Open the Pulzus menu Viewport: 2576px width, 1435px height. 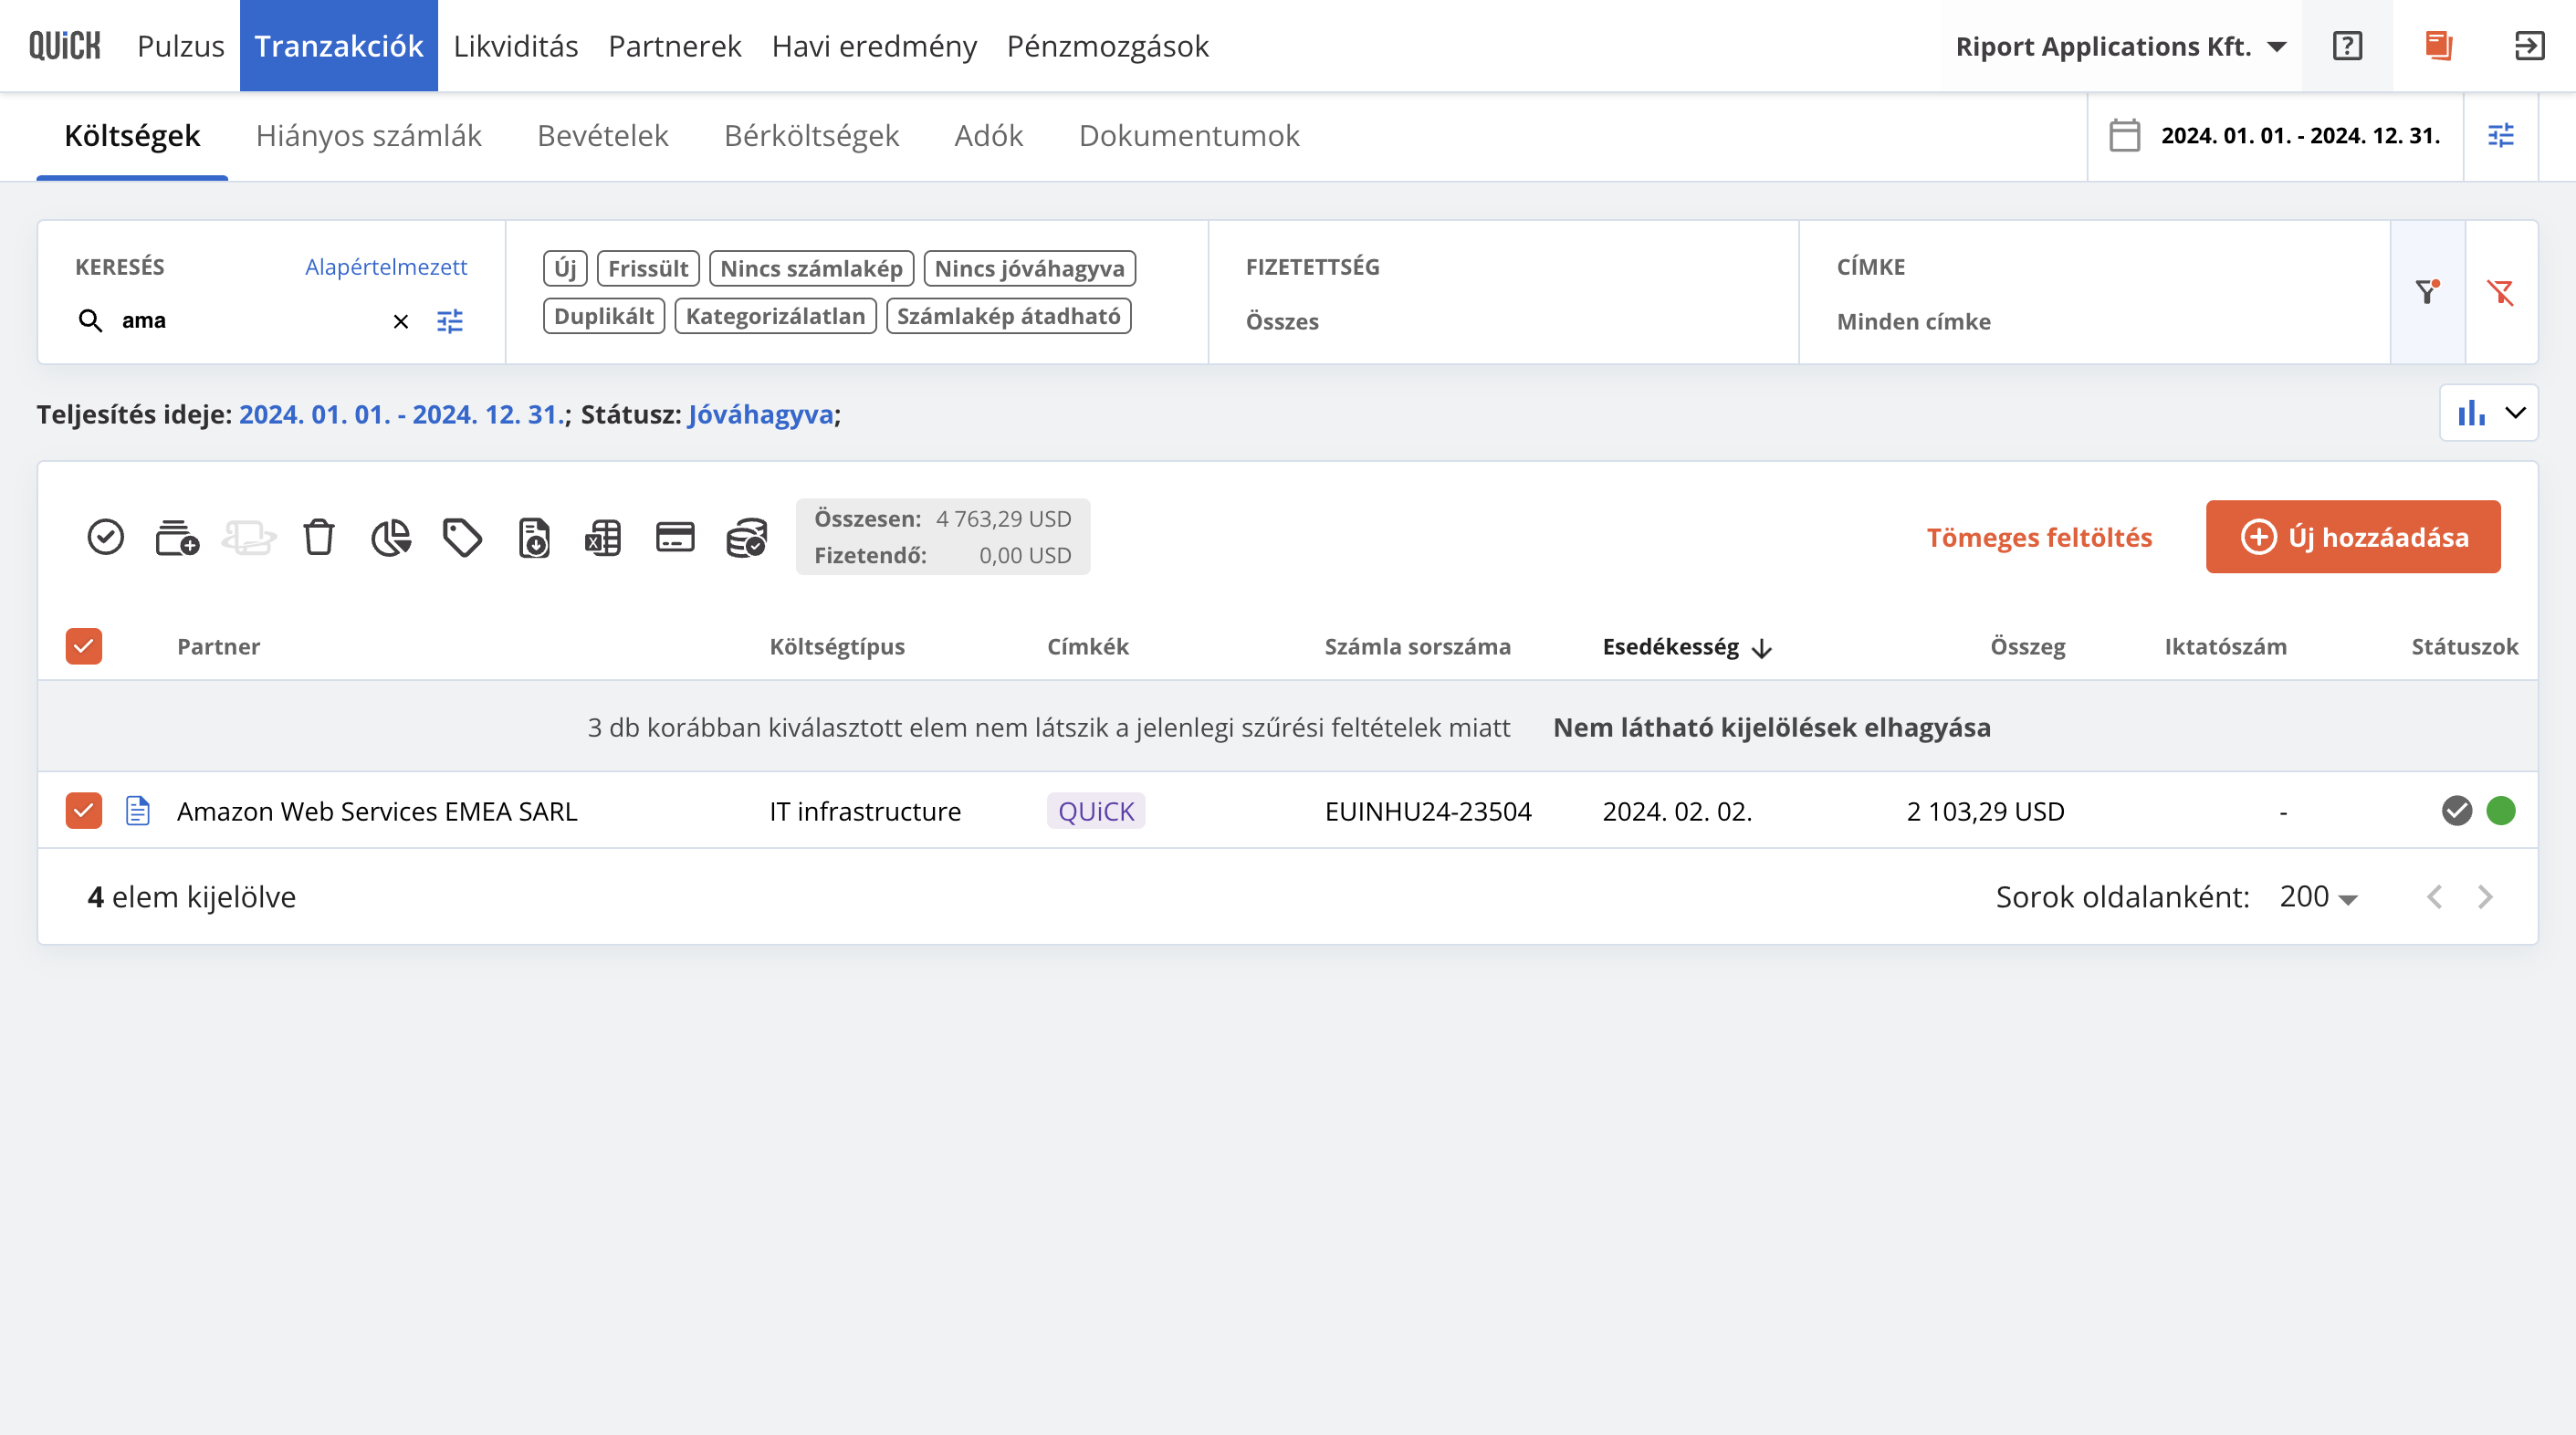pyautogui.click(x=180, y=46)
